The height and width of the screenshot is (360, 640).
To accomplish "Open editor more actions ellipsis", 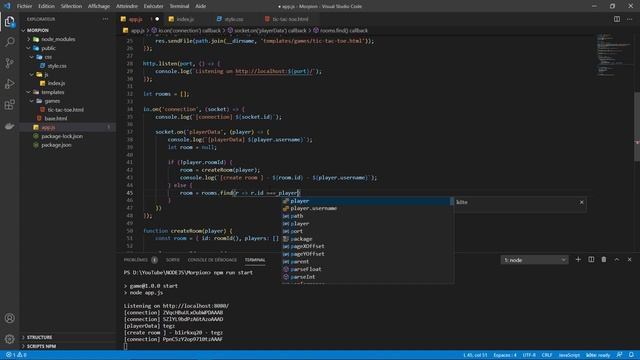I will point(630,19).
